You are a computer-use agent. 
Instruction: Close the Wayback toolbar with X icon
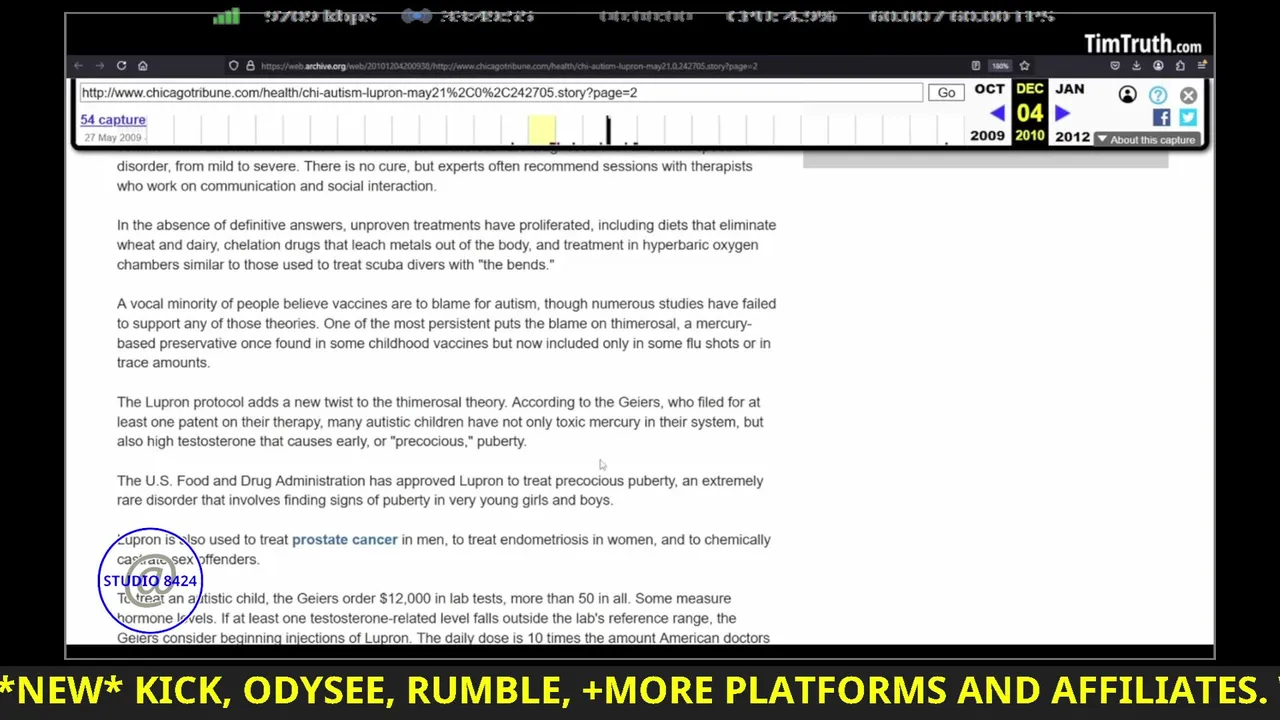click(1188, 95)
